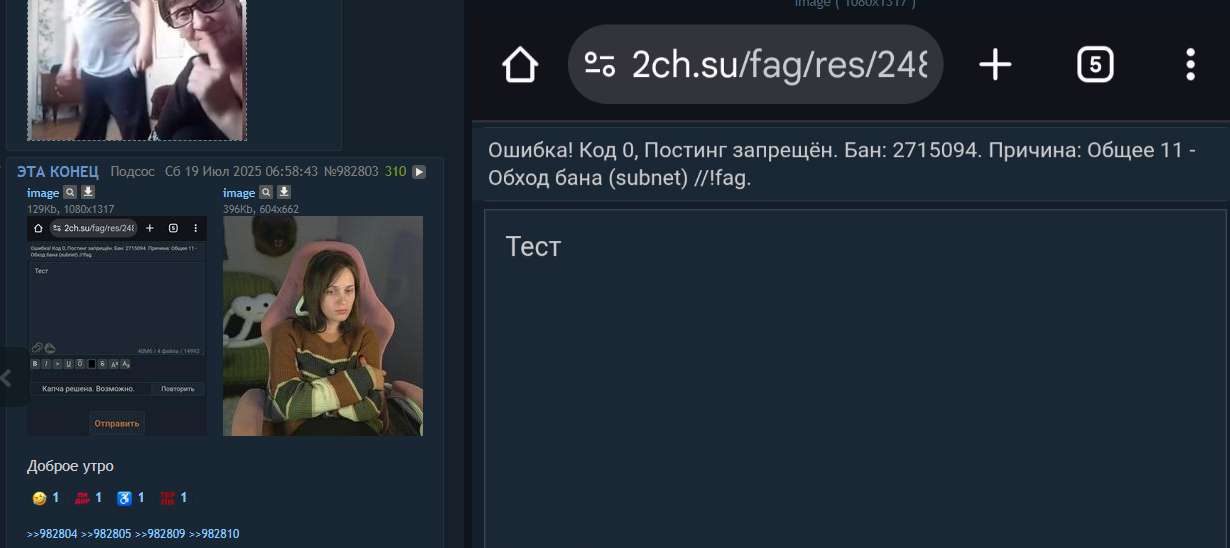Click the site settings icon inside the 2ch.su address bar
Image resolution: width=1230 pixels, height=548 pixels.
click(600, 65)
